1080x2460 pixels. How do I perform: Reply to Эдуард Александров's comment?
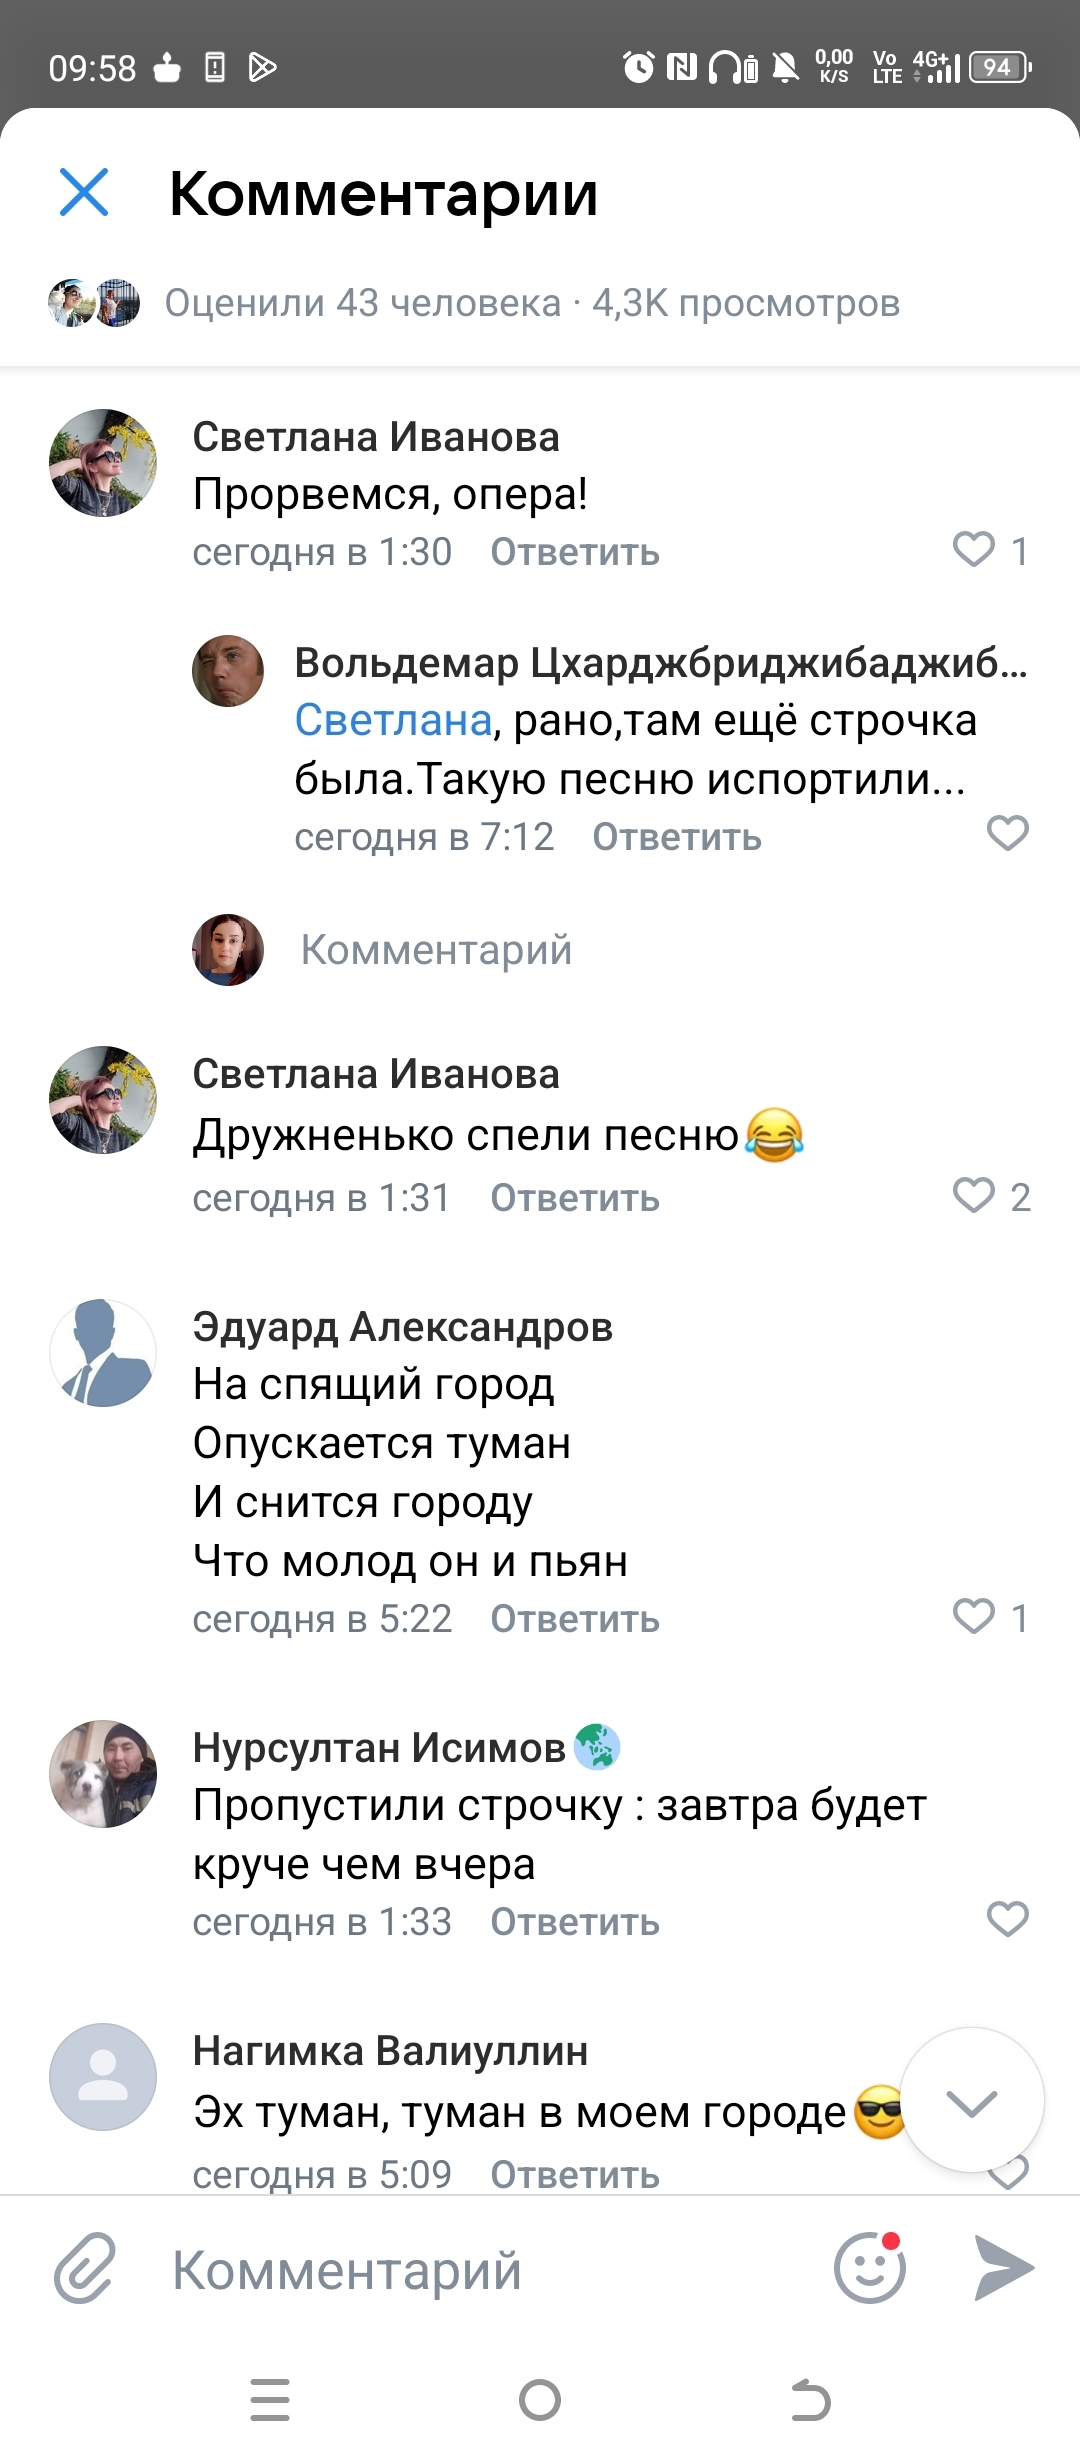tap(574, 1619)
